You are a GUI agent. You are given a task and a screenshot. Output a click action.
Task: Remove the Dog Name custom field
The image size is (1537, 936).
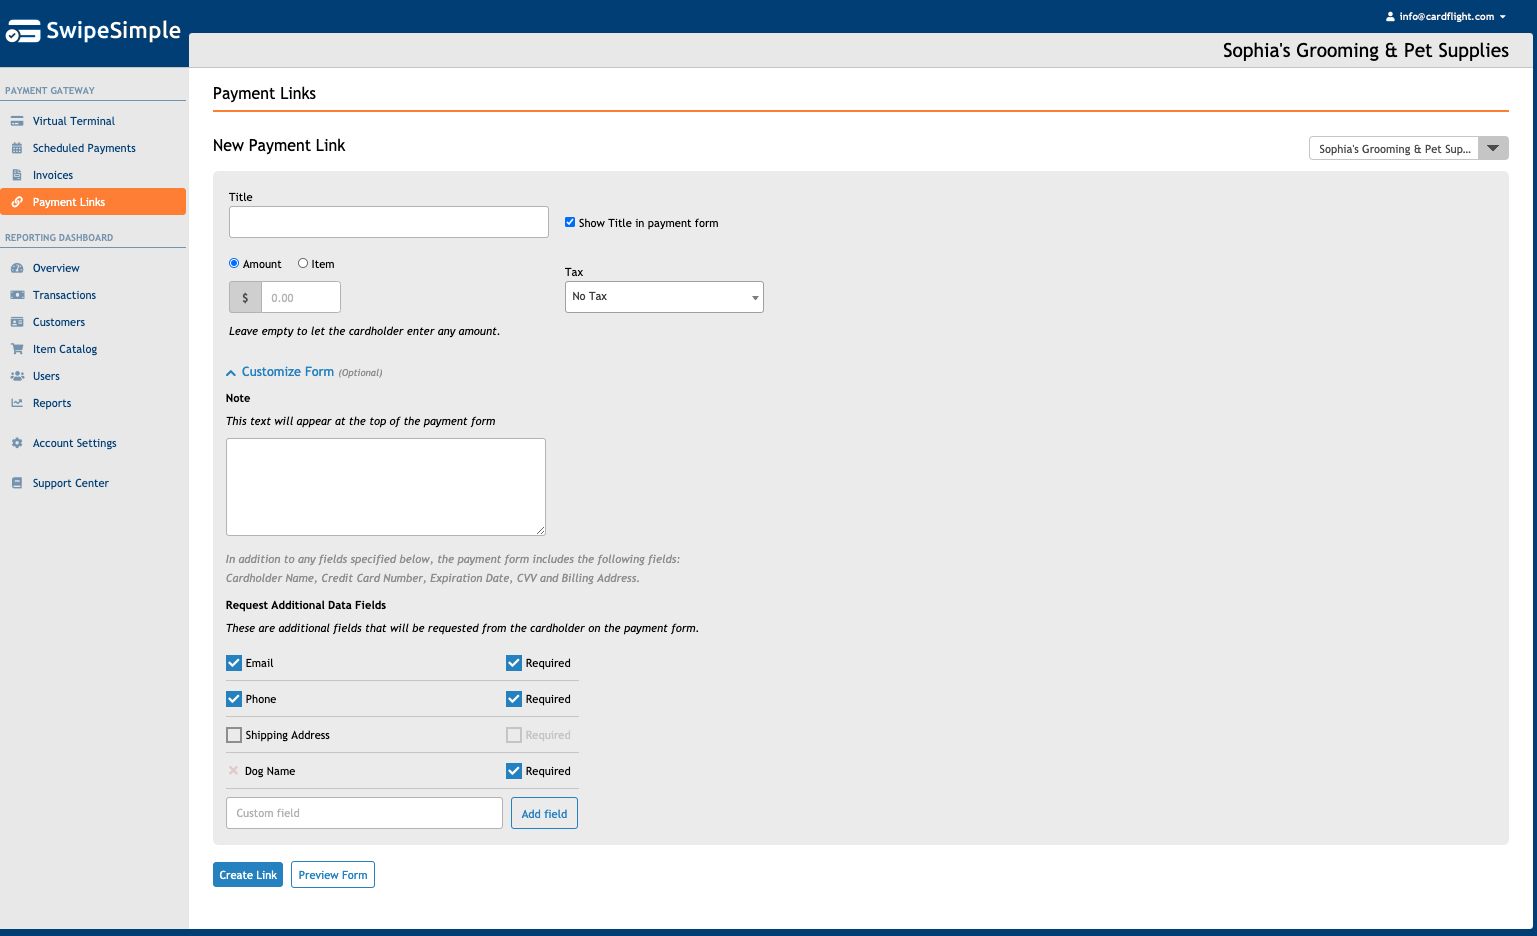(x=234, y=771)
